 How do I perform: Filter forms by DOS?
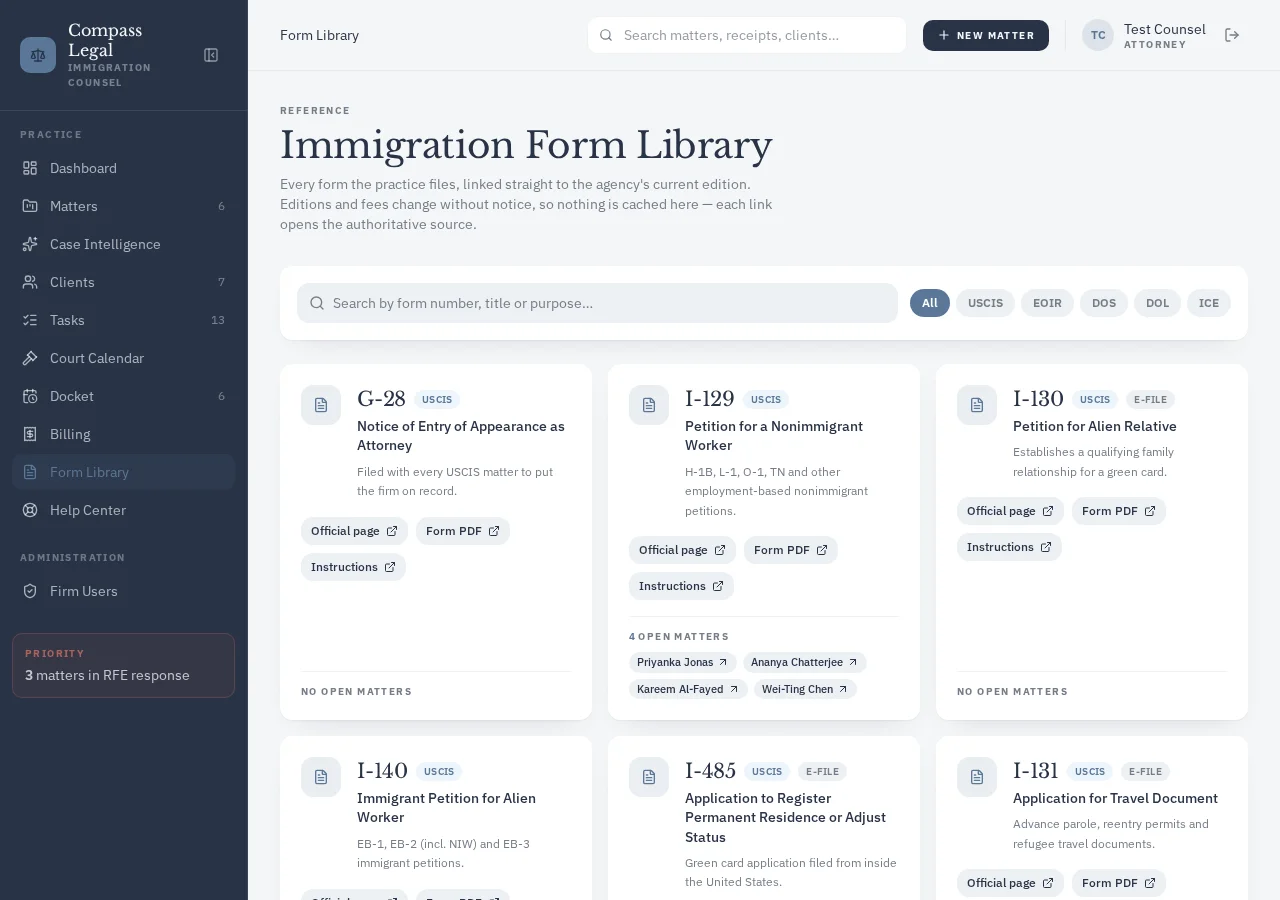[x=1104, y=303]
